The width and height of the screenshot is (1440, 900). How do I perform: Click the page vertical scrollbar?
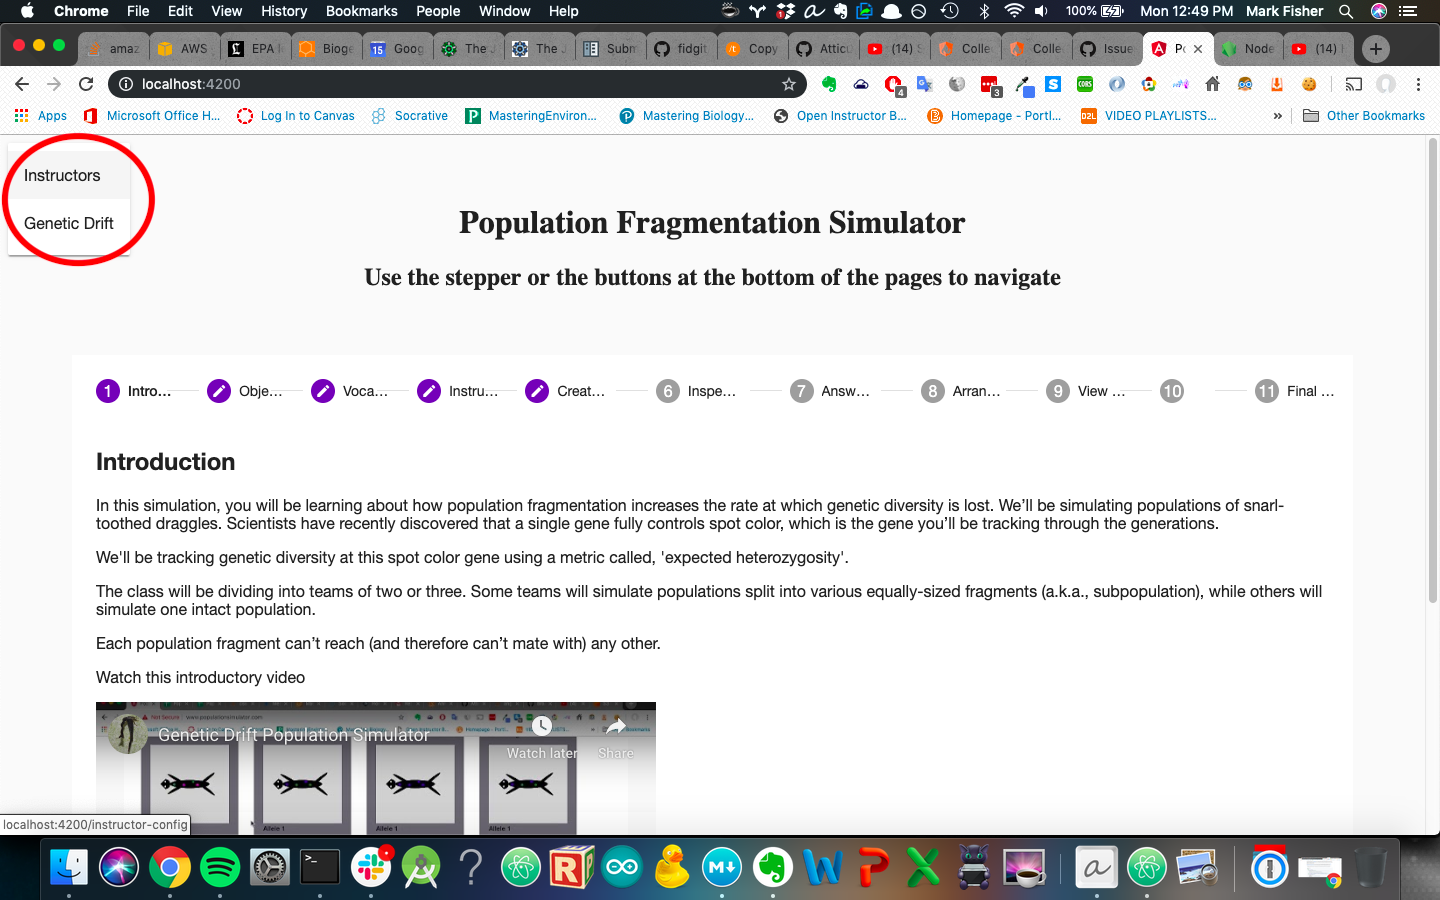click(1432, 370)
